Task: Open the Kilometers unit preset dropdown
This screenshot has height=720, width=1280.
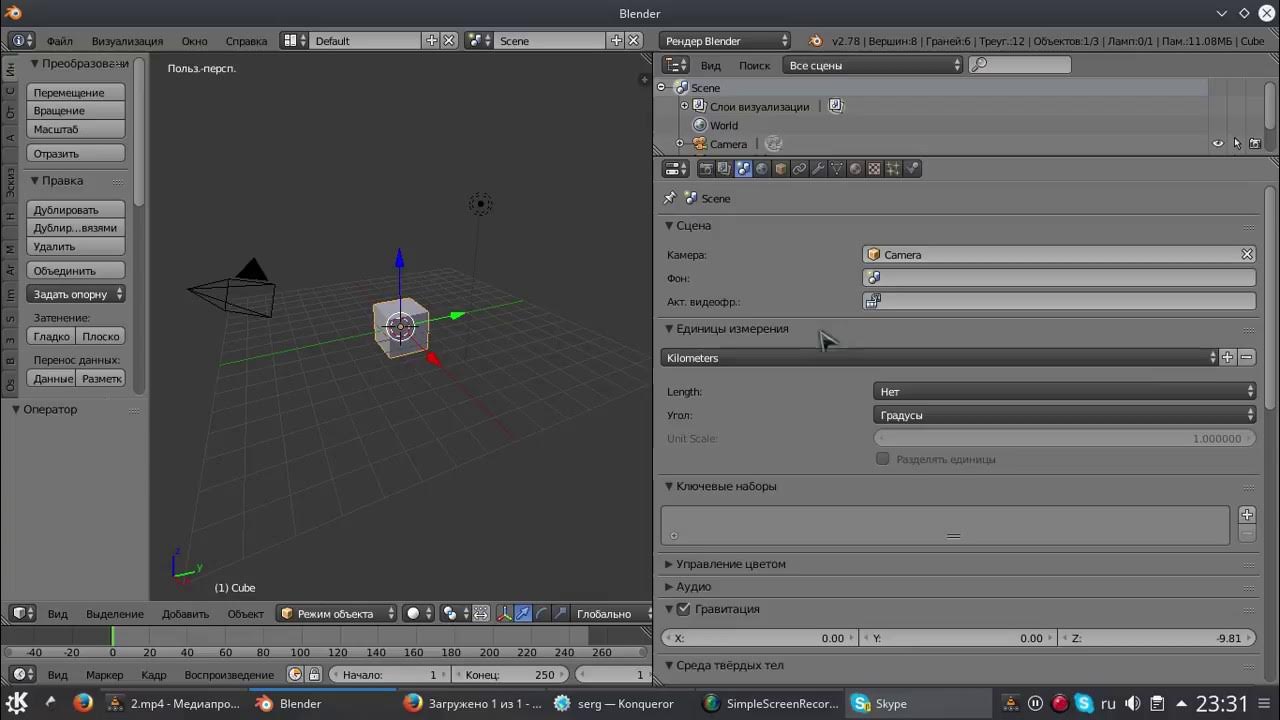Action: click(x=939, y=358)
